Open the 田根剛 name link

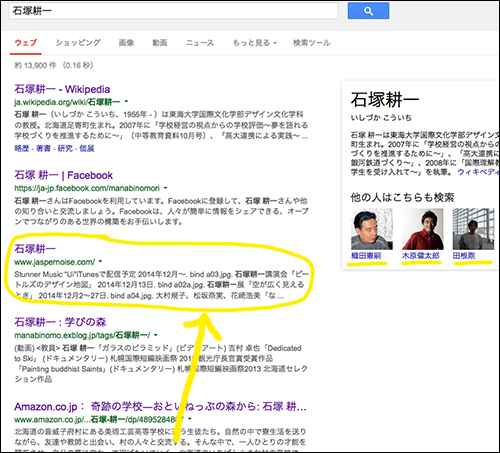pos(464,256)
